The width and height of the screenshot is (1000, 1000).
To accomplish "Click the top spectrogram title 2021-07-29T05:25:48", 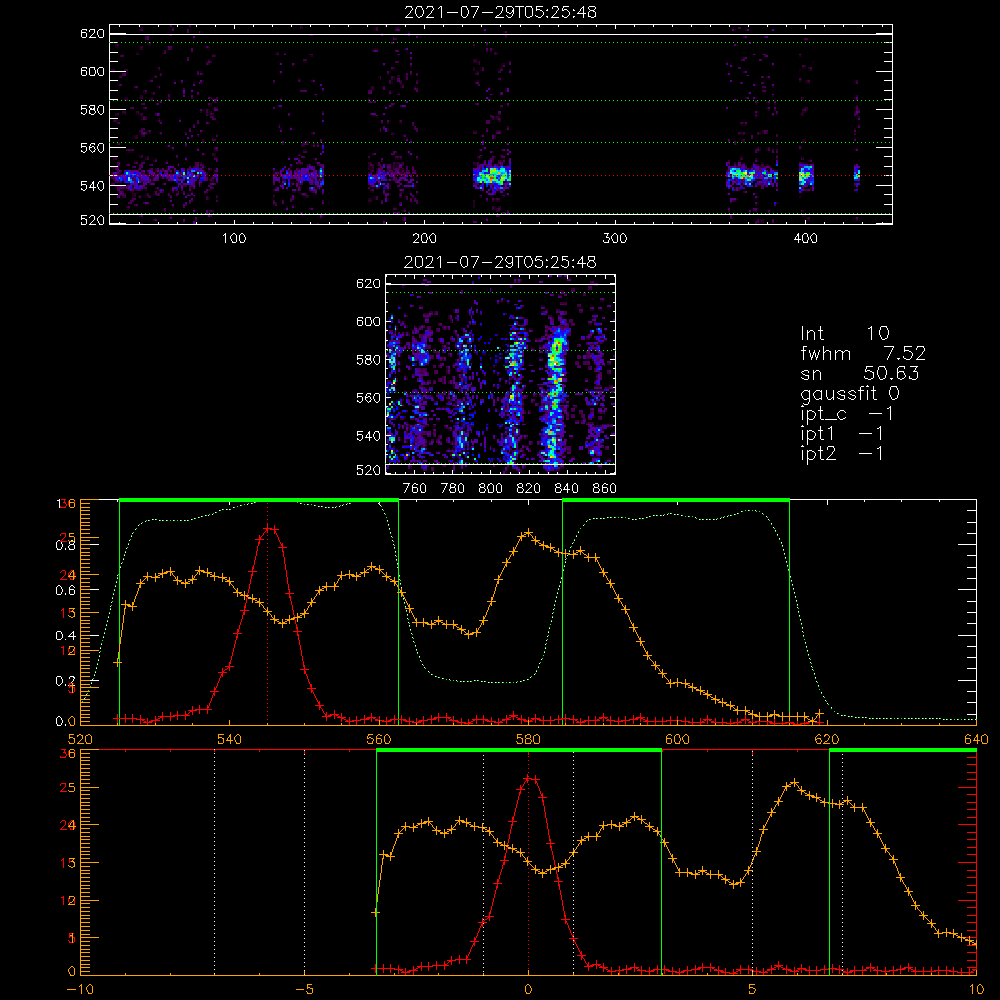I will tap(500, 12).
